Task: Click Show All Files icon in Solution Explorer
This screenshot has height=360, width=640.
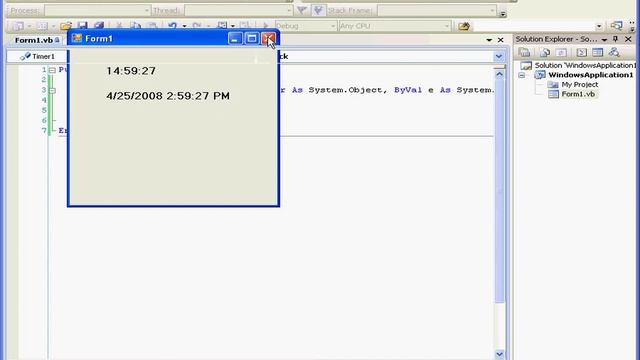Action: 544,52
